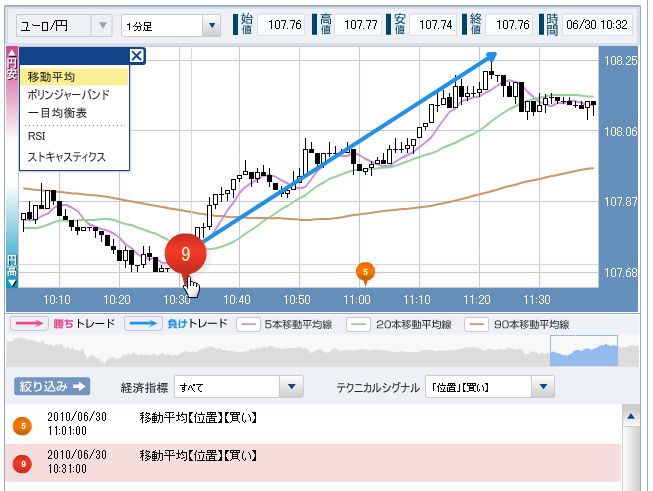Image resolution: width=653 pixels, height=491 pixels.
Task: Toggle the losing trade blue arrow legend
Action: (143, 324)
